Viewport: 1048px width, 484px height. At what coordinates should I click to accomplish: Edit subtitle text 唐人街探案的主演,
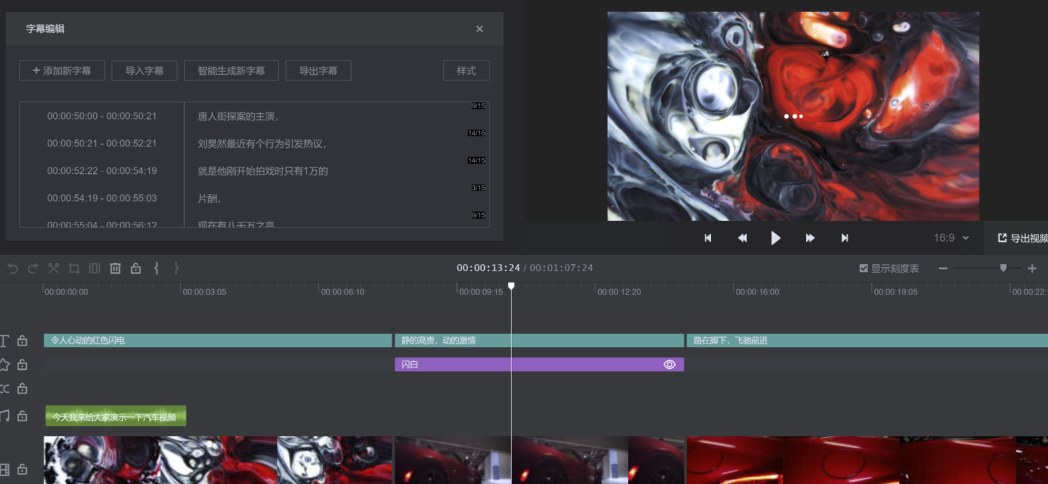tap(238, 116)
